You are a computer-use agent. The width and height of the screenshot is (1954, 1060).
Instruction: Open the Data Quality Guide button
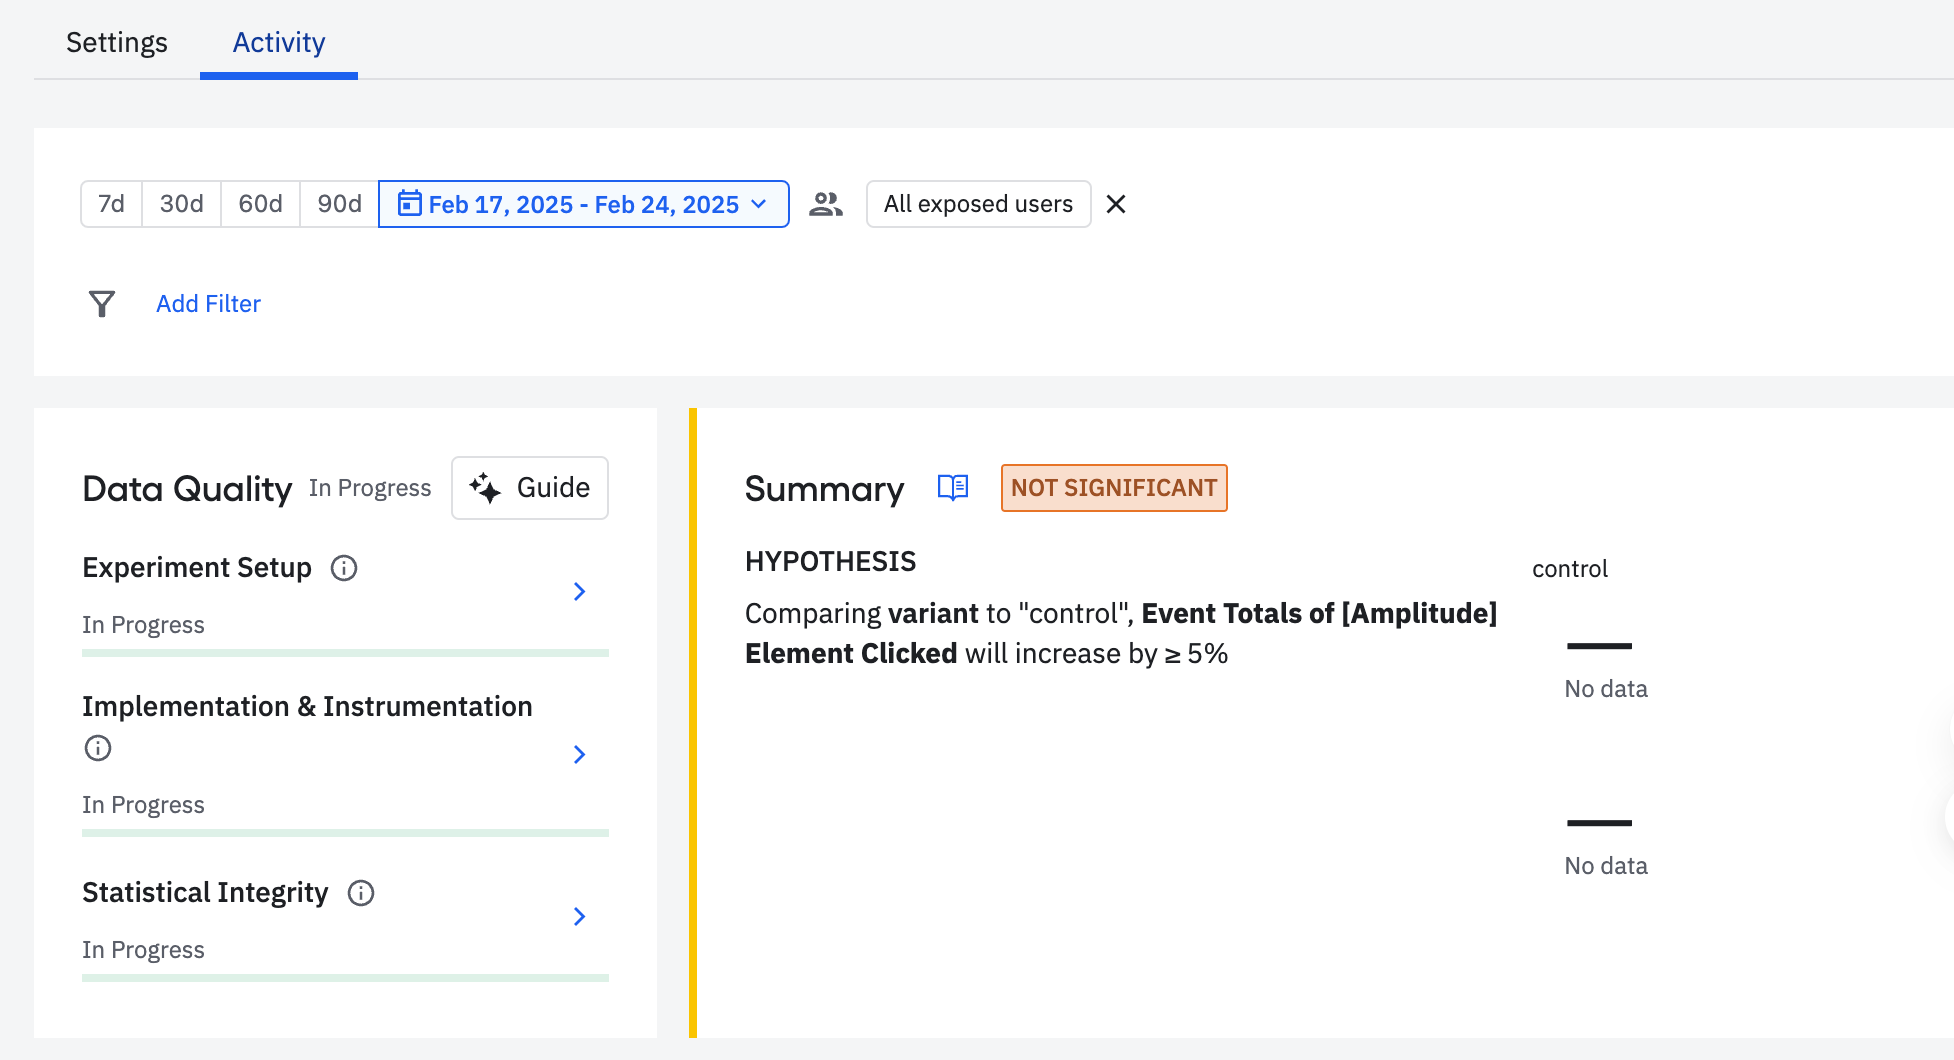tap(530, 488)
